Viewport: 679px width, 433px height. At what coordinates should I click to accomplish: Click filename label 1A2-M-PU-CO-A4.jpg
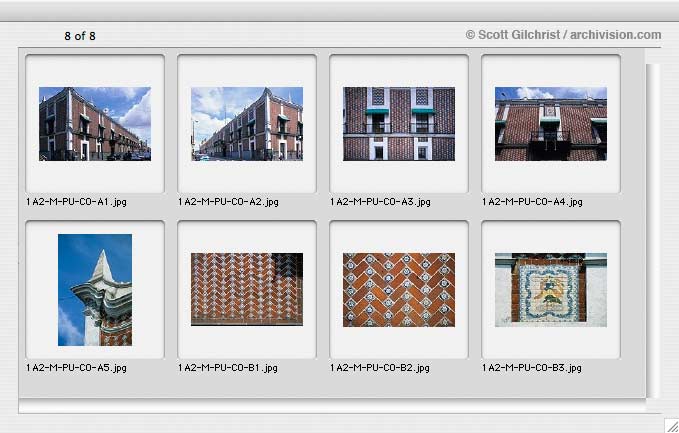coord(532,202)
